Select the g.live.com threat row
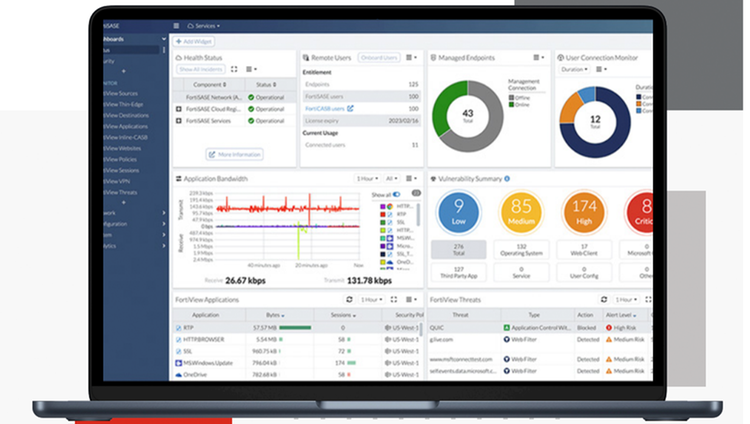This screenshot has height=424, width=750. [540, 340]
